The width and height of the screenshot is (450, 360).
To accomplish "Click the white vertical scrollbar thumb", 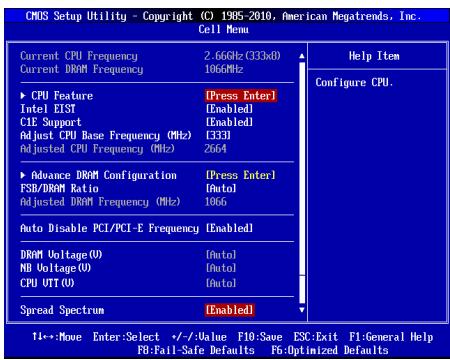I will point(302,168).
